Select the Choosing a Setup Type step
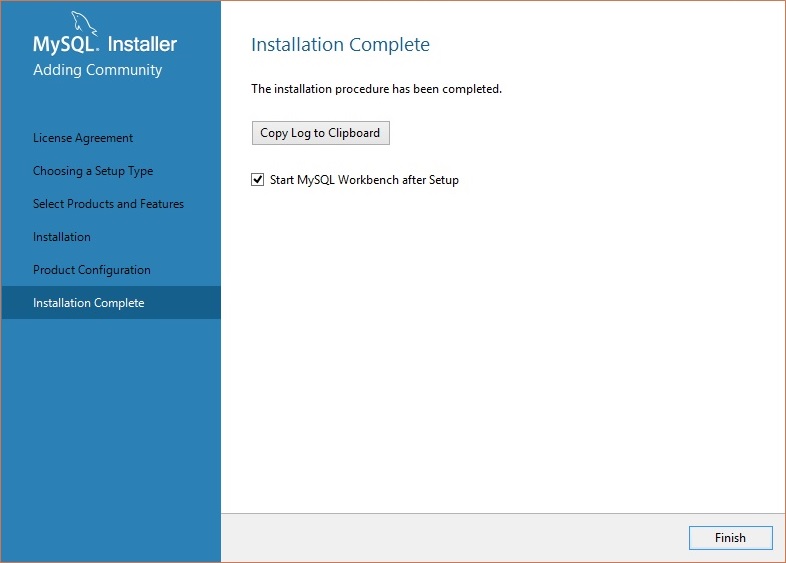The image size is (786, 563). (x=93, y=171)
